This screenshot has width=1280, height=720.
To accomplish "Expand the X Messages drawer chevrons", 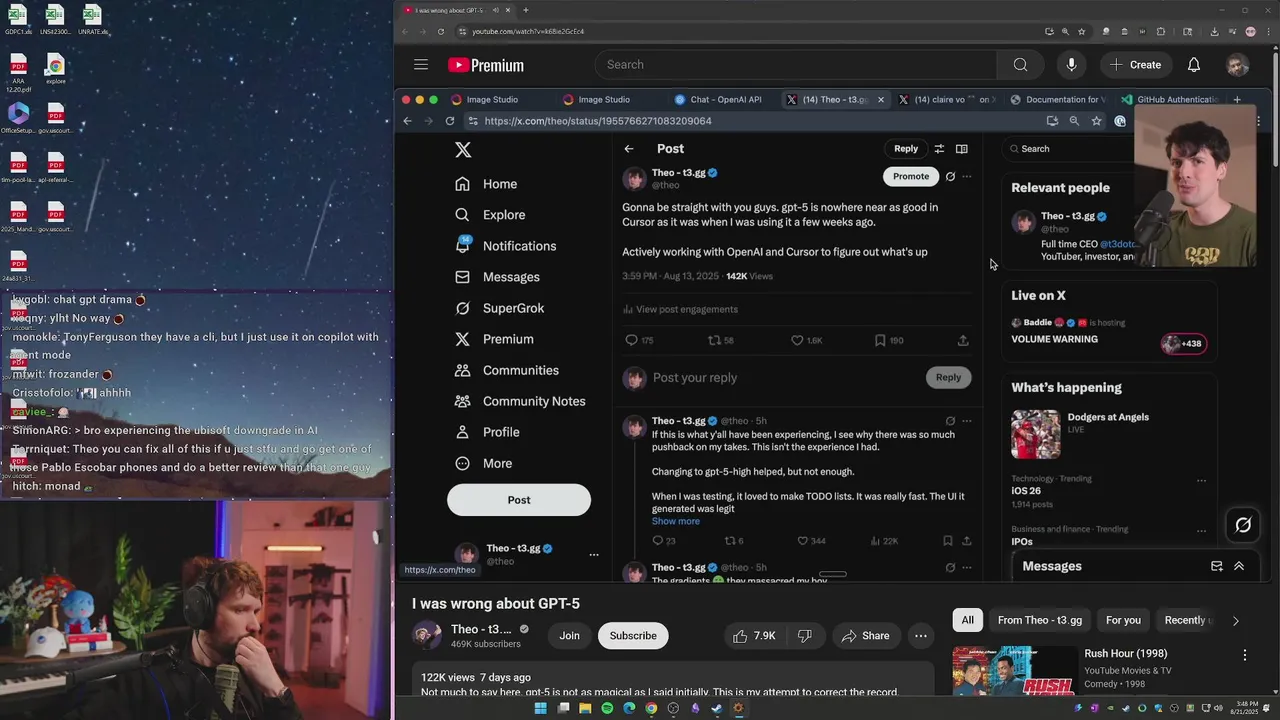I will click(1239, 566).
